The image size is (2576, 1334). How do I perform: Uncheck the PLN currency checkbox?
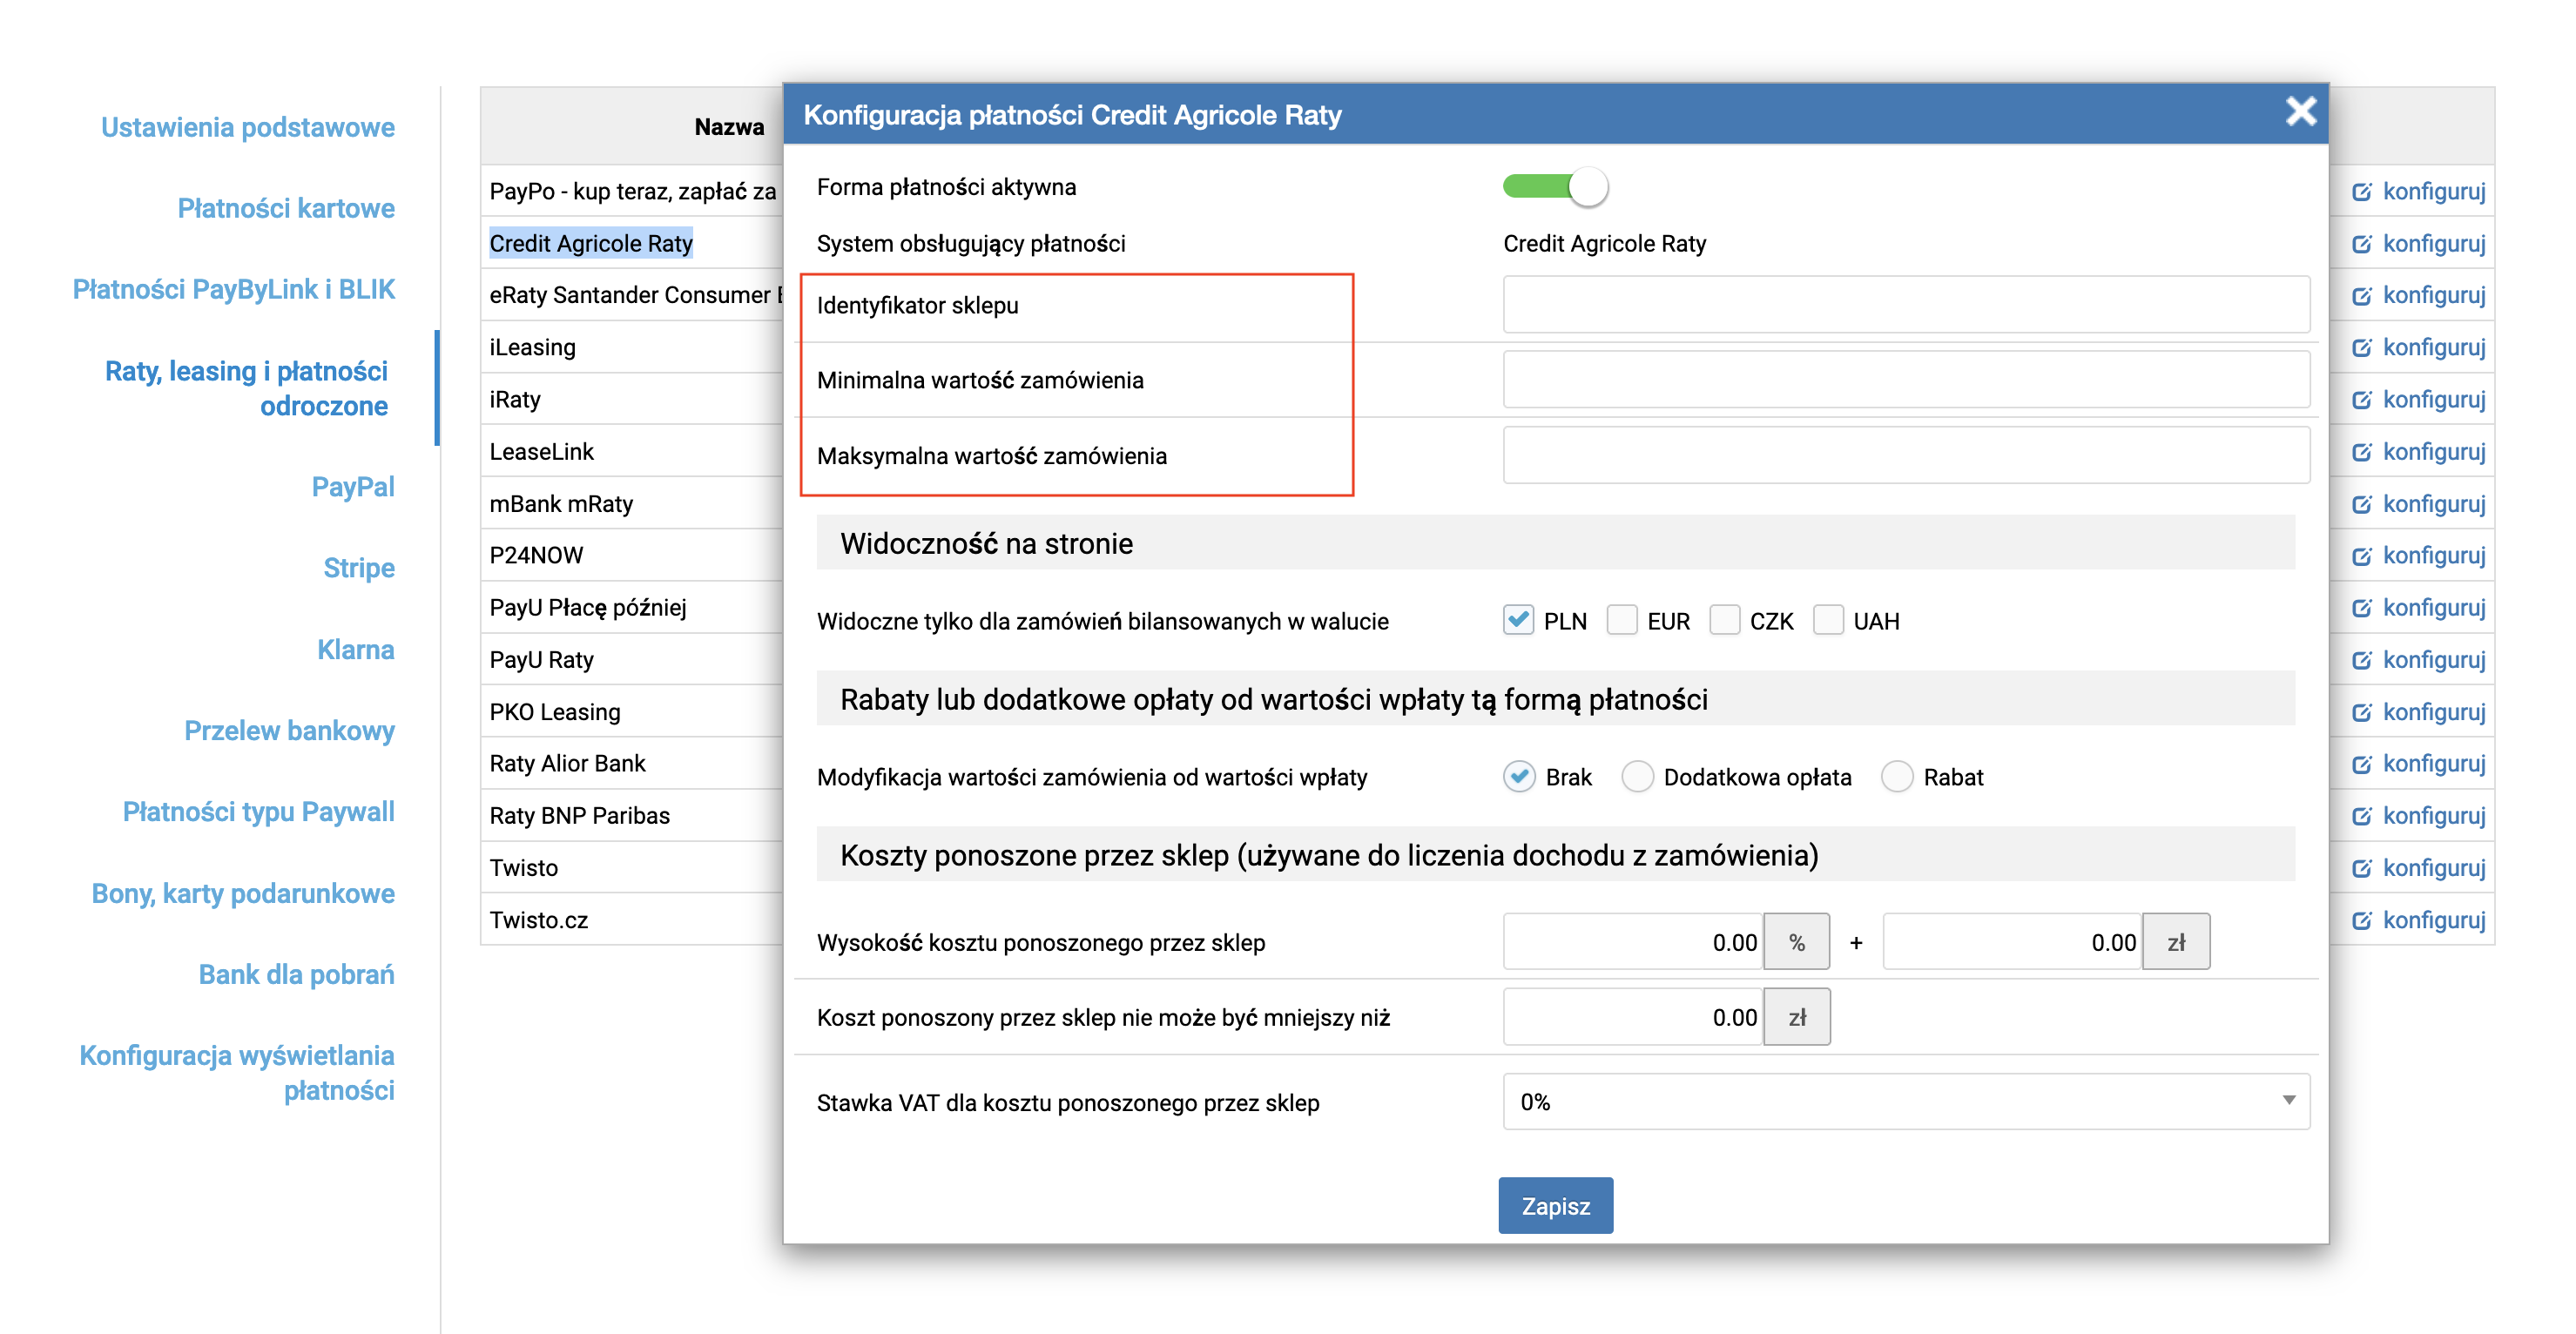(x=1518, y=620)
